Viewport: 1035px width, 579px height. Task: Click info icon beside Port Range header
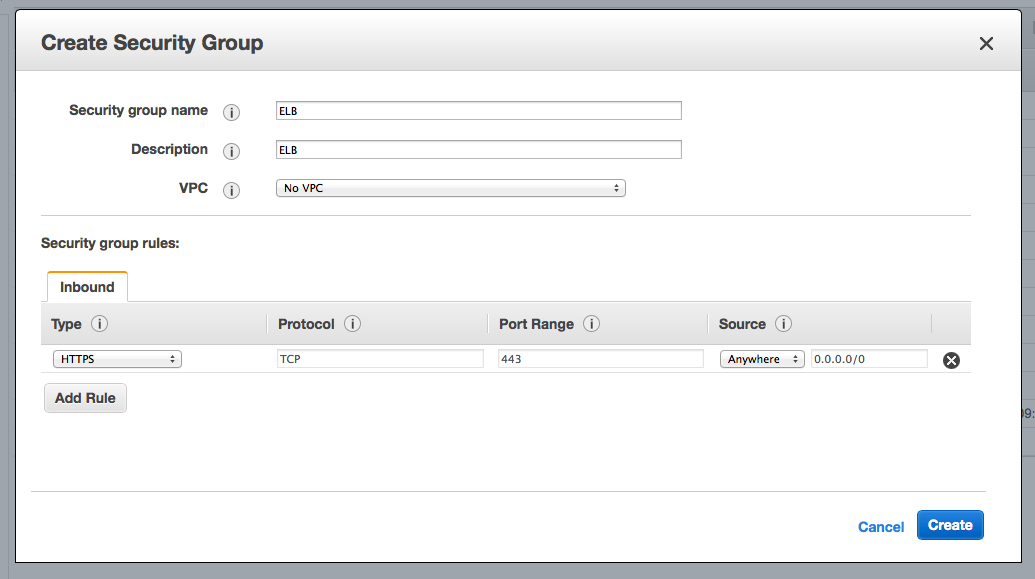(x=591, y=324)
